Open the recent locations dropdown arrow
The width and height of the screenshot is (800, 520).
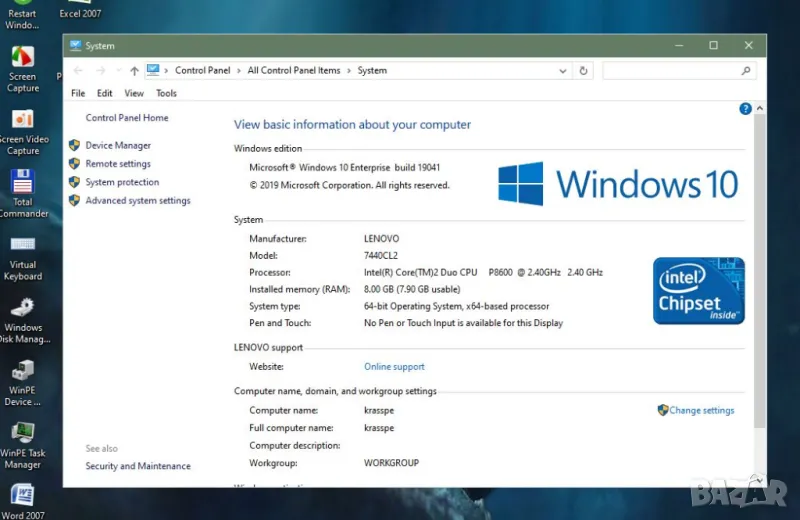pos(118,71)
